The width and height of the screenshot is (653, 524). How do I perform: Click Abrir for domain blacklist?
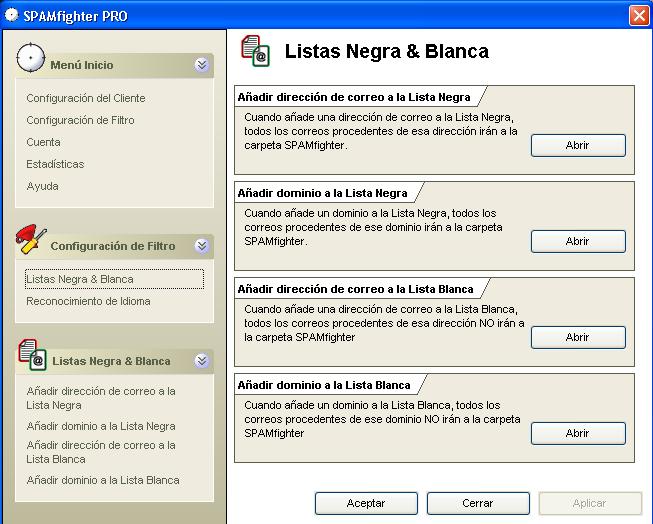(x=578, y=241)
